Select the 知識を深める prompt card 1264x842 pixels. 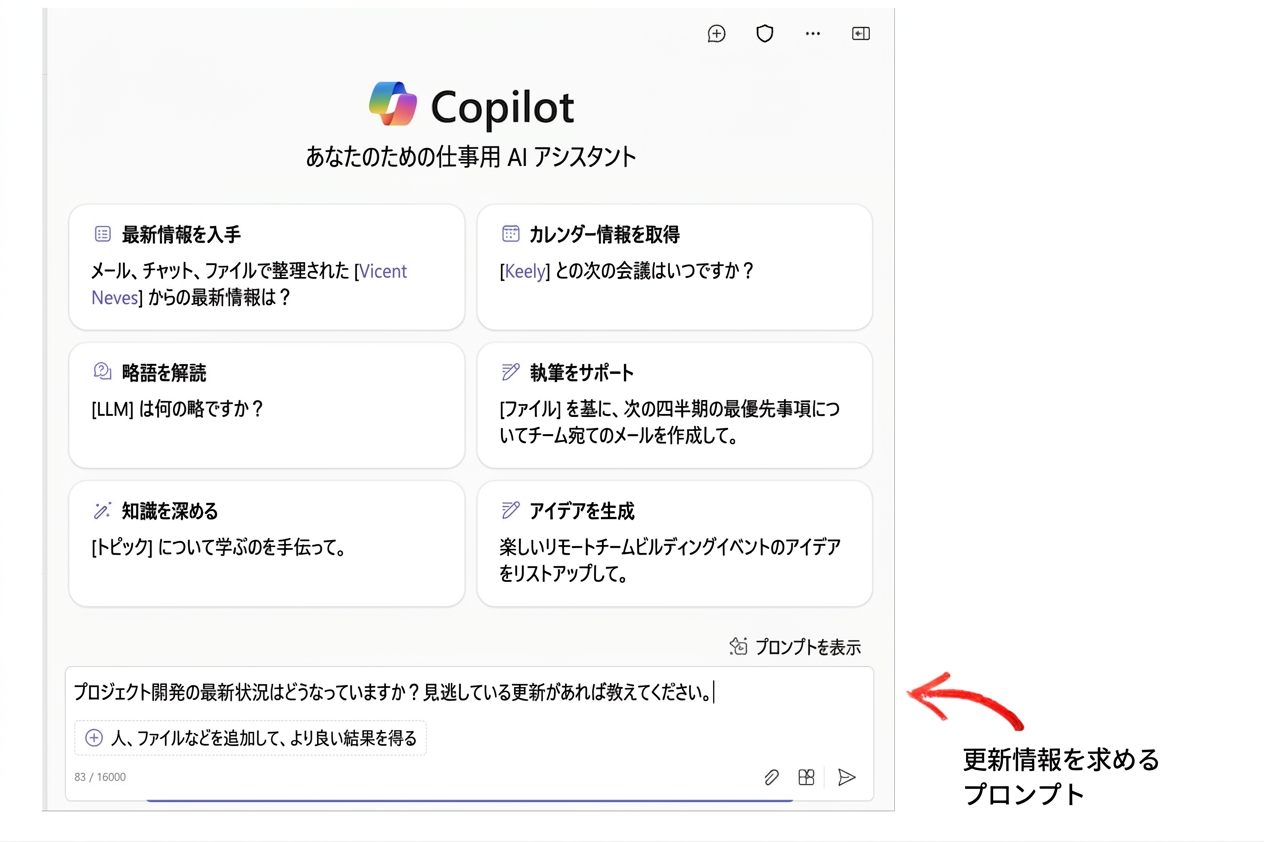coord(267,543)
